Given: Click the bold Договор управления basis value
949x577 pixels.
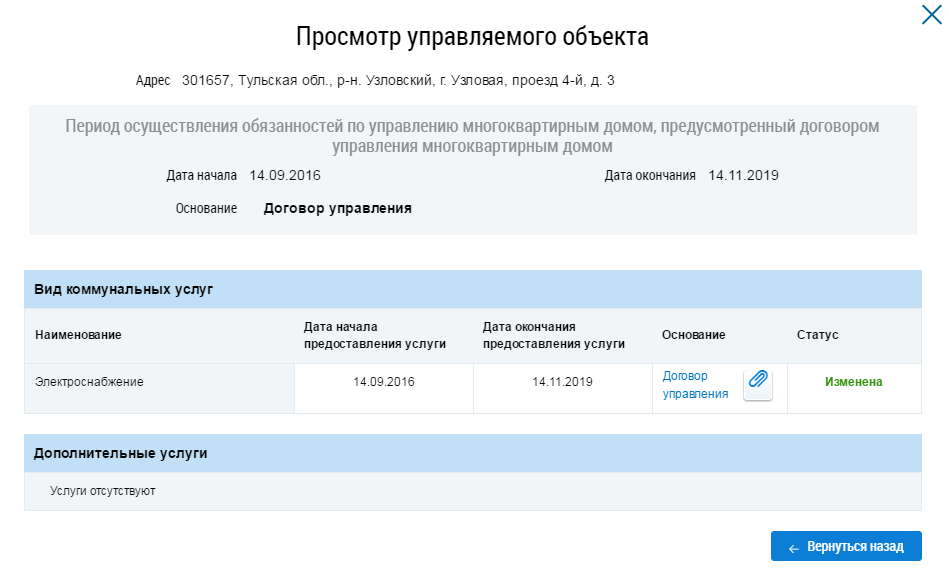Looking at the screenshot, I should (x=337, y=209).
